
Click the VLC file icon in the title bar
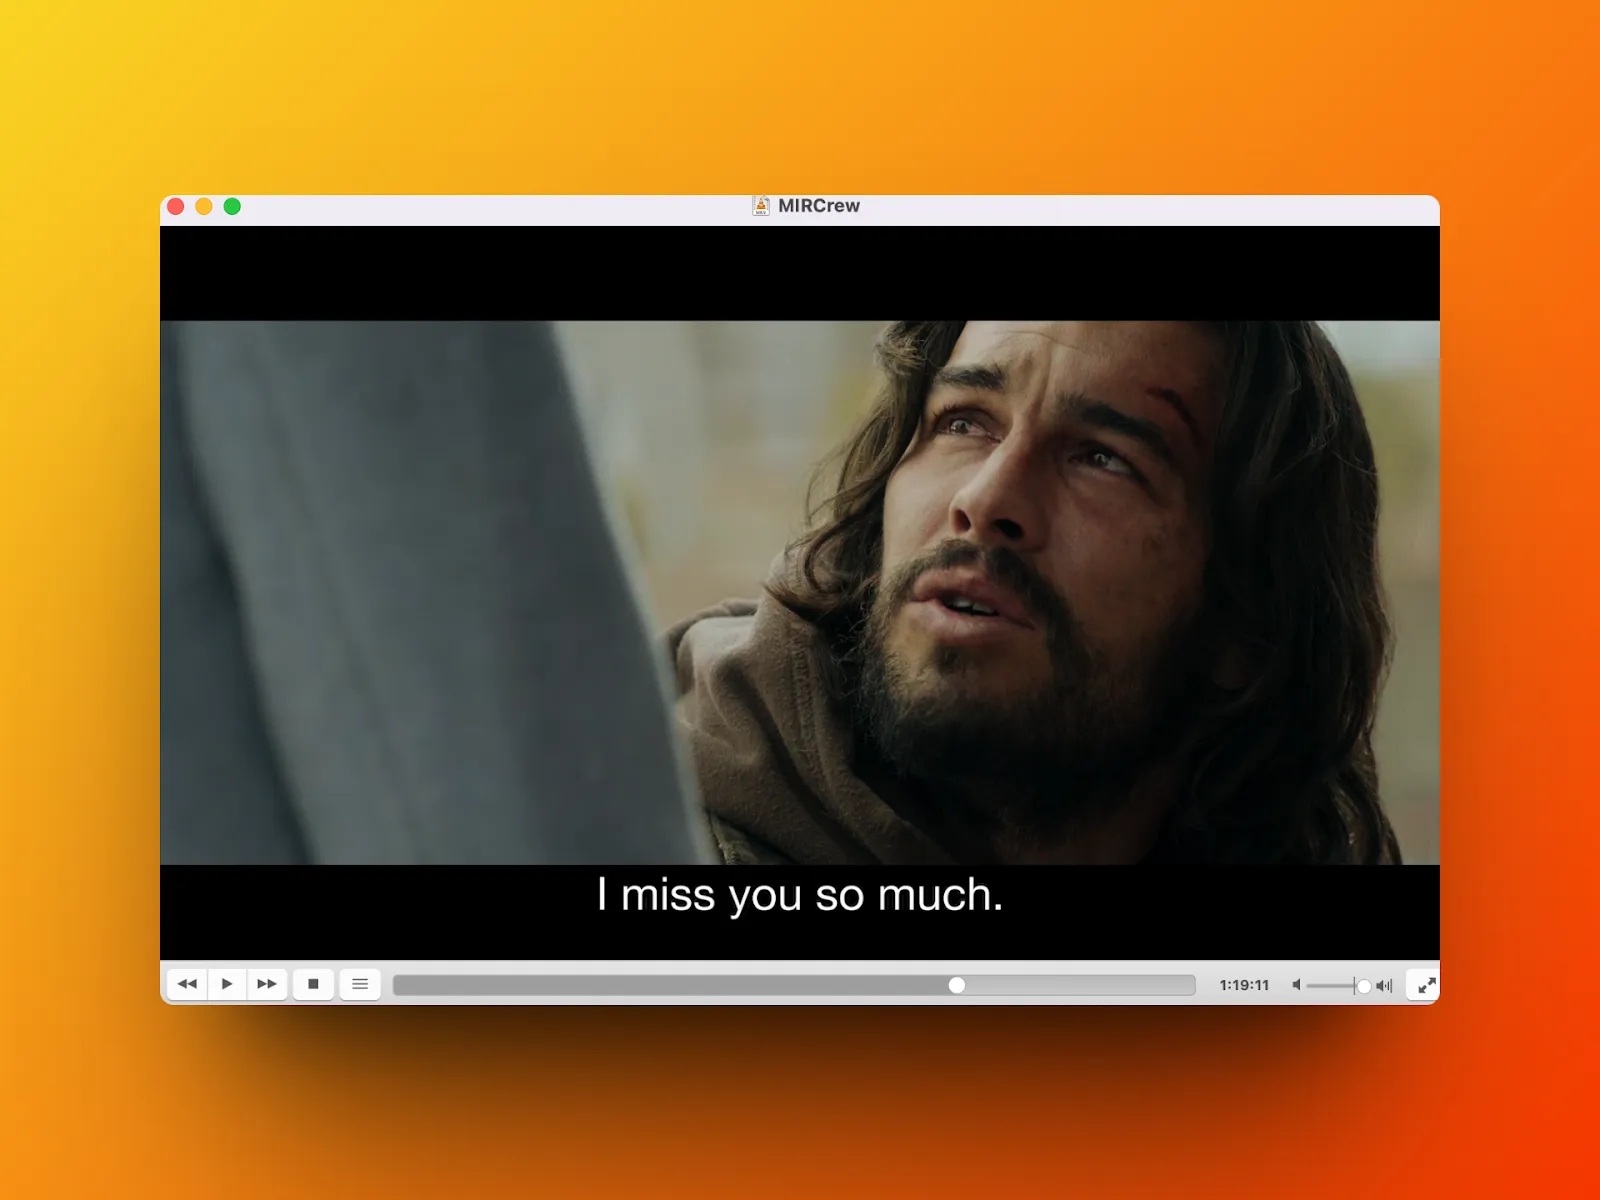tap(761, 206)
